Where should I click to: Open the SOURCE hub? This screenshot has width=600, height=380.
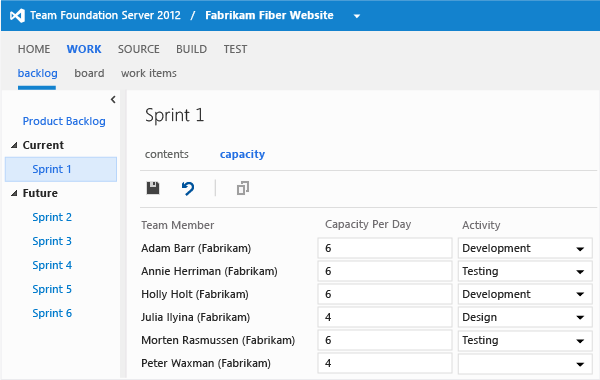coord(139,49)
